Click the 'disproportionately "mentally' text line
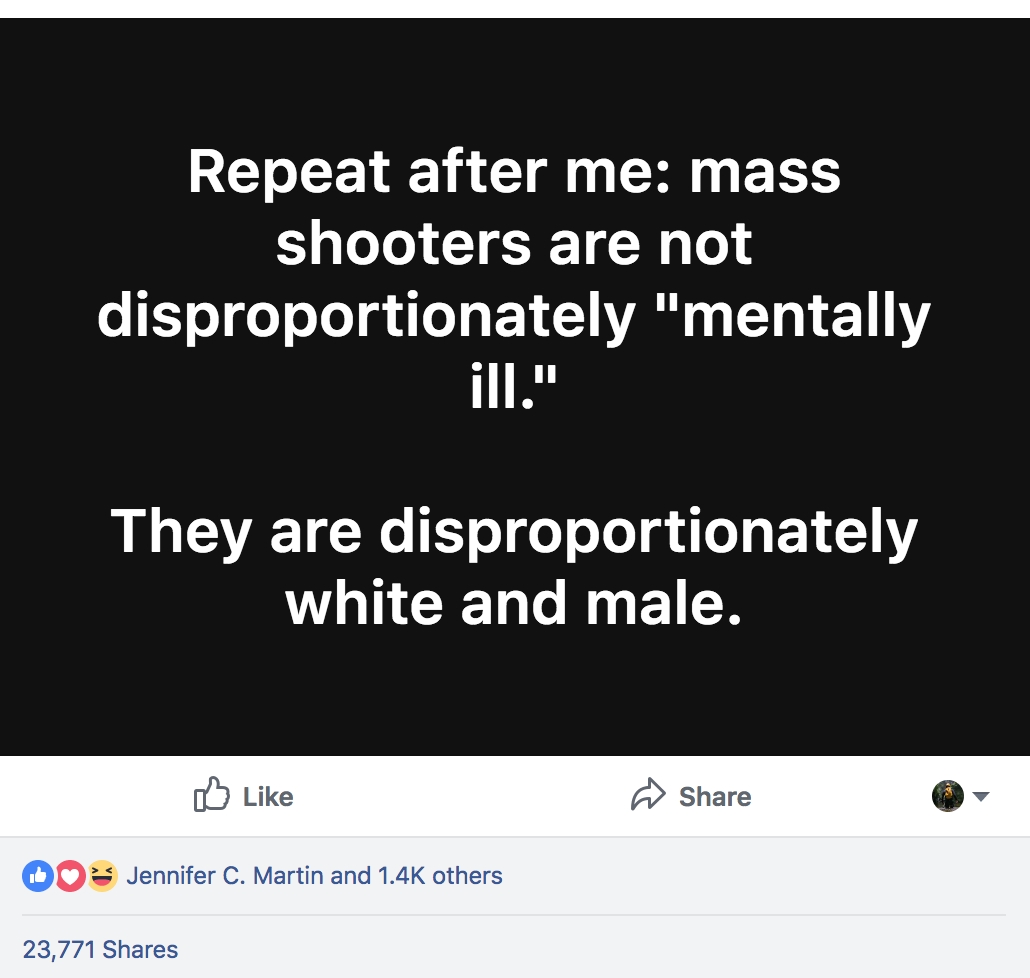This screenshot has width=1030, height=978. click(x=514, y=316)
